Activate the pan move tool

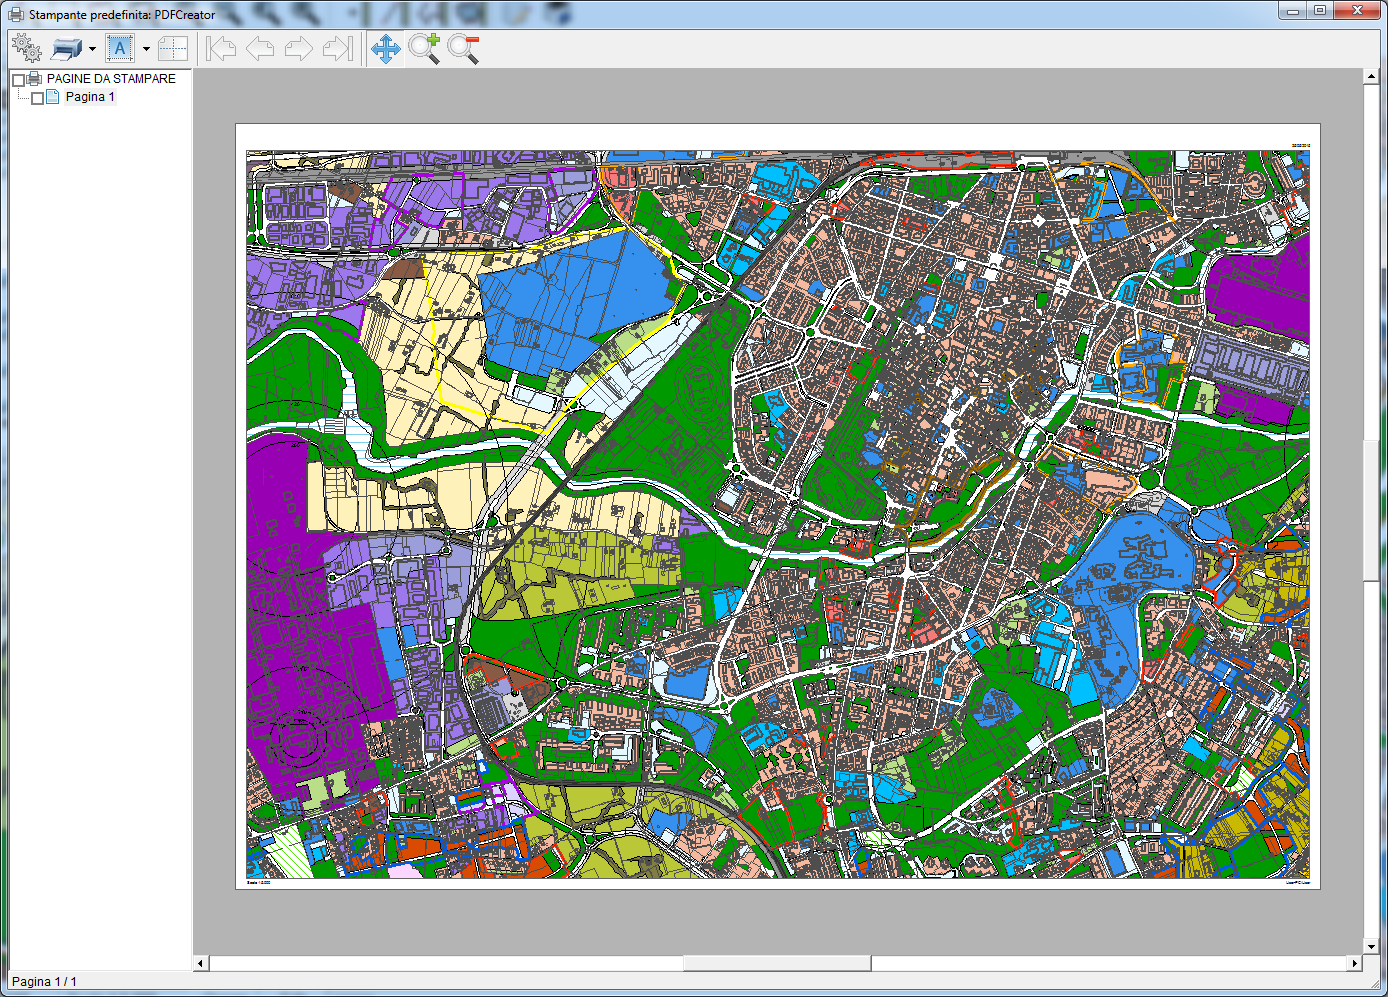tap(386, 48)
